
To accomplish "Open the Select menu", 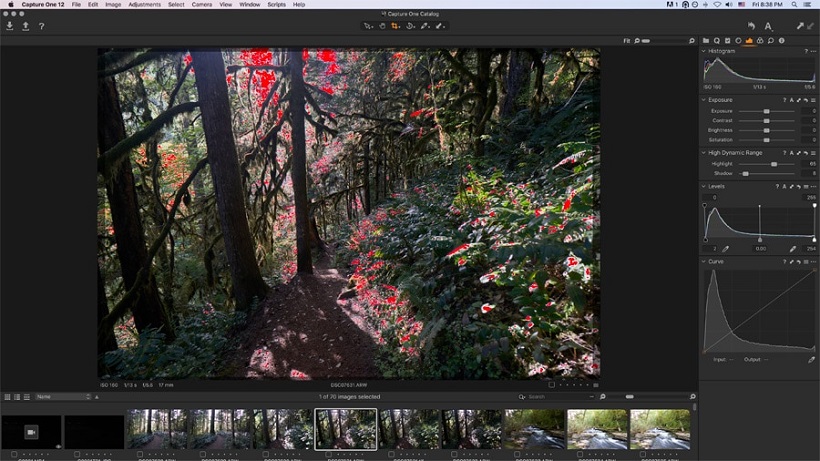I will click(x=176, y=4).
